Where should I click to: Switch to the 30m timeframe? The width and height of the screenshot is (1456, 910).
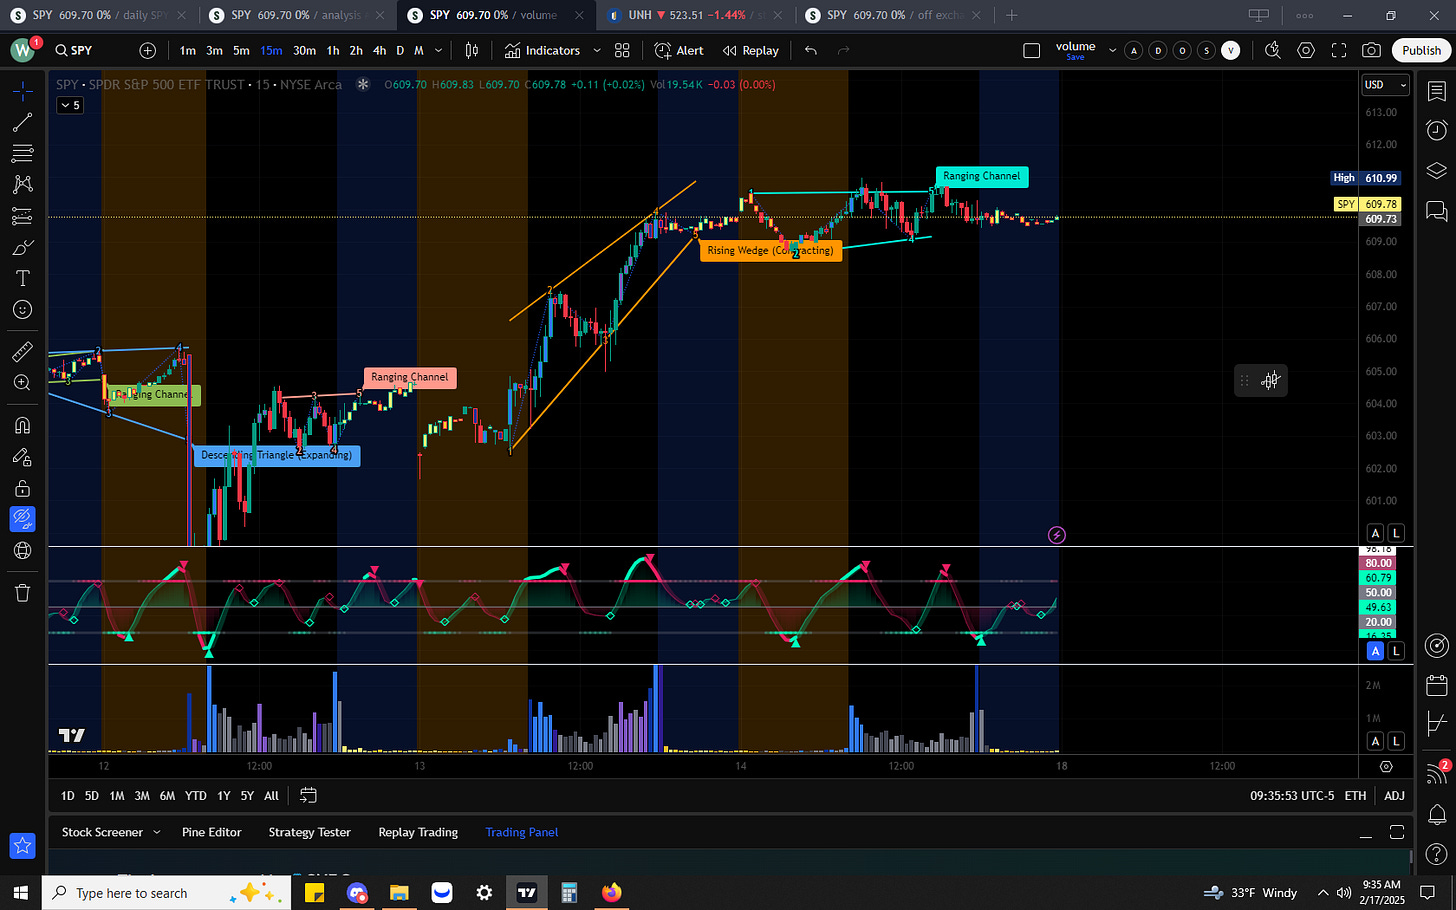pos(304,50)
